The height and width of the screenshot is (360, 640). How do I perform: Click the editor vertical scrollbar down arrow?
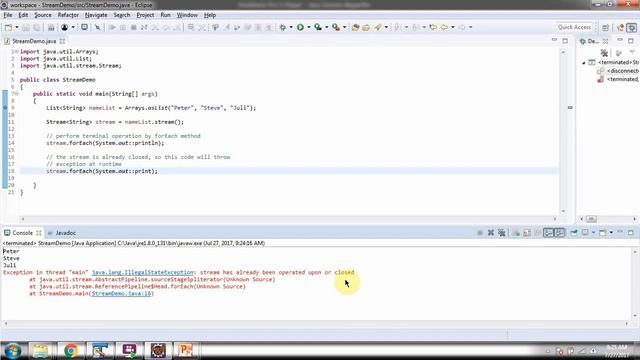(x=563, y=211)
